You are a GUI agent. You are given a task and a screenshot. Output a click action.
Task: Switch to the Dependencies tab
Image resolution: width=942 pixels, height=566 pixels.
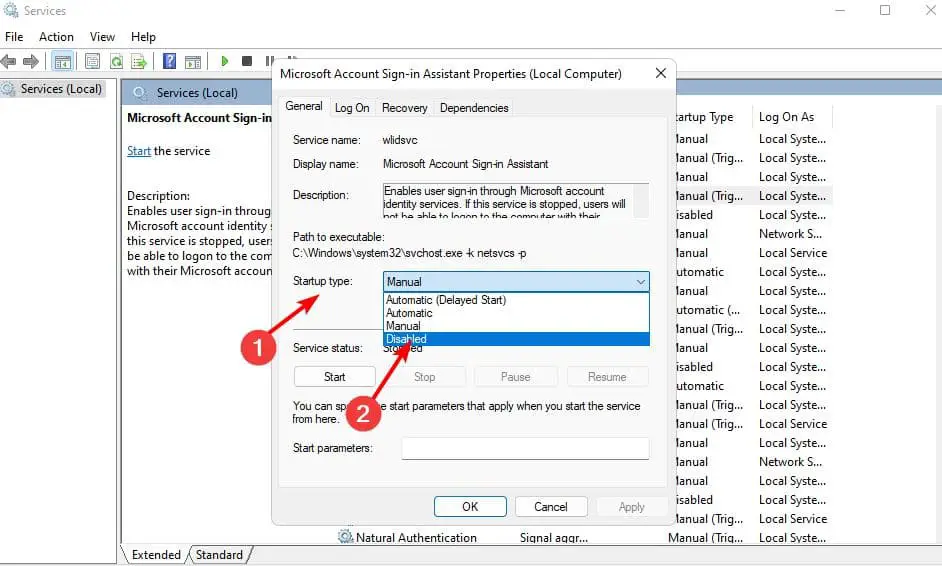tap(474, 108)
